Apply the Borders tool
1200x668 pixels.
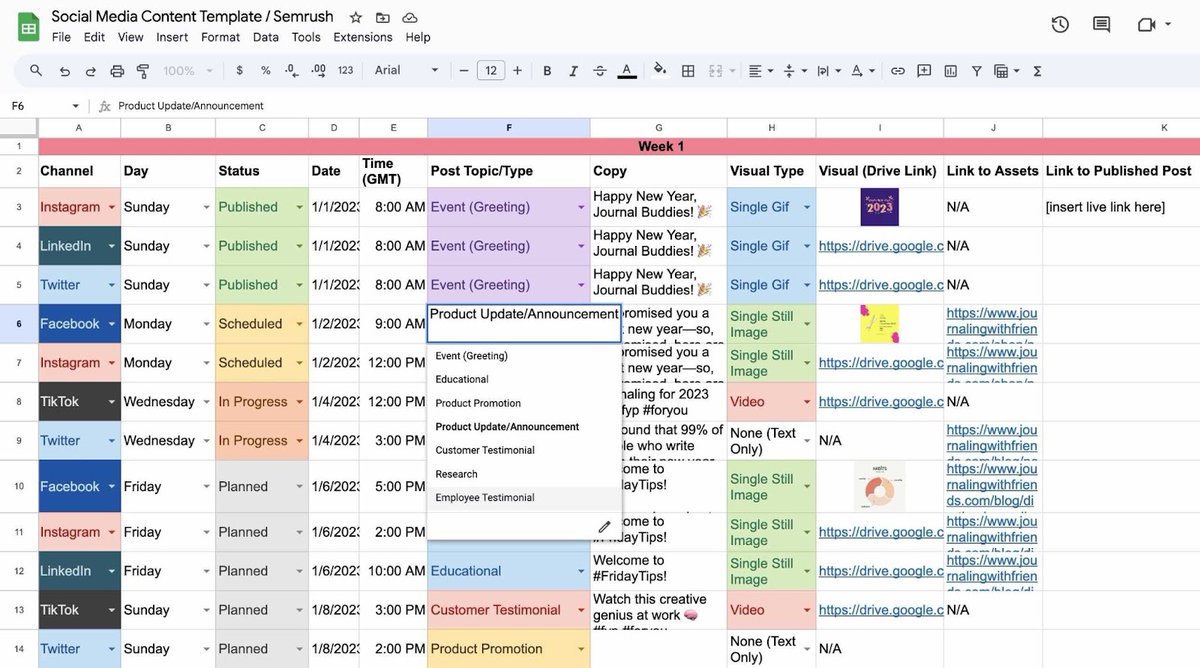[687, 70]
